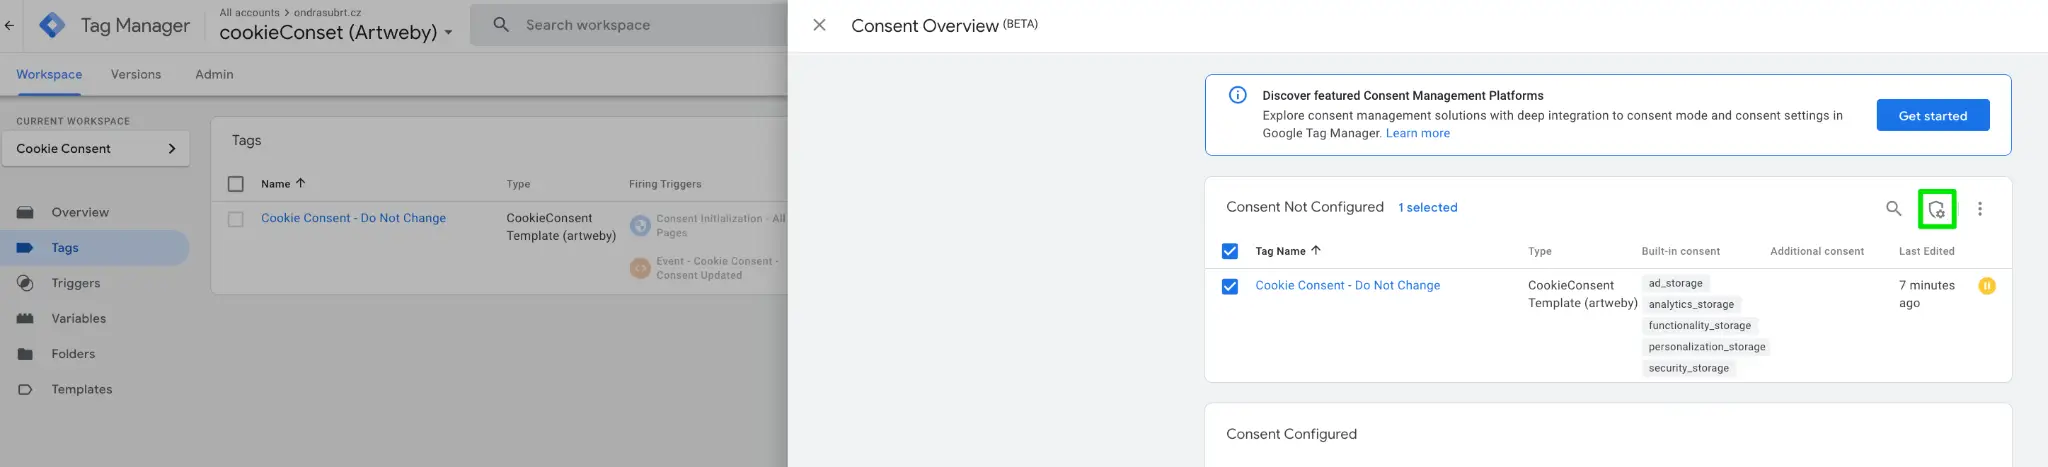Image resolution: width=2048 pixels, height=467 pixels.
Task: Click the Consent Configured section heading
Action: tap(1291, 434)
